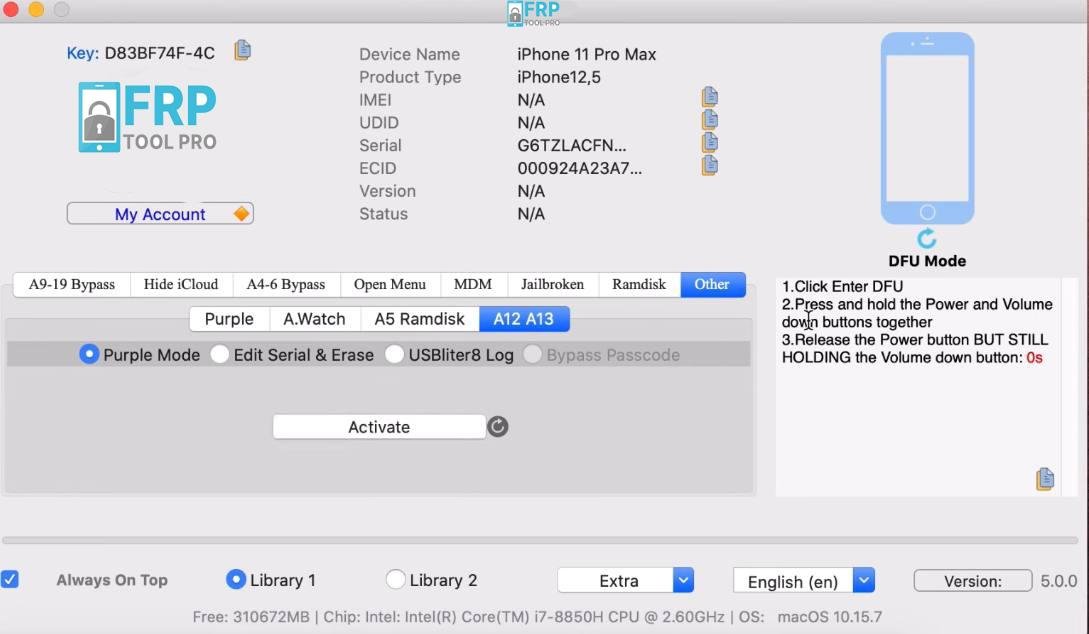Switch to the Hide iCloud tab

pyautogui.click(x=181, y=284)
